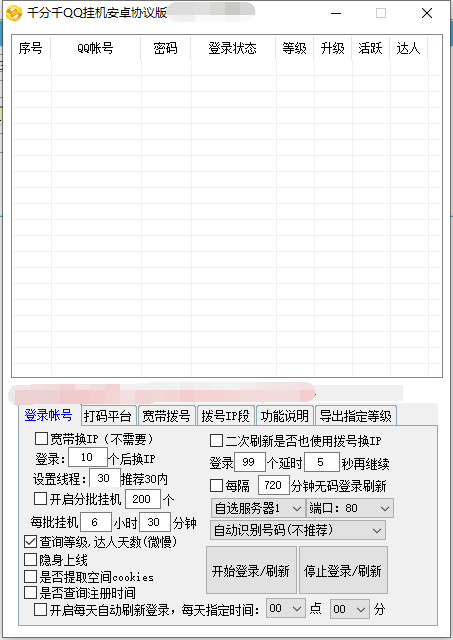This screenshot has width=453, height=640.
Task: Click 停止登录/刷新 button
Action: tap(343, 571)
